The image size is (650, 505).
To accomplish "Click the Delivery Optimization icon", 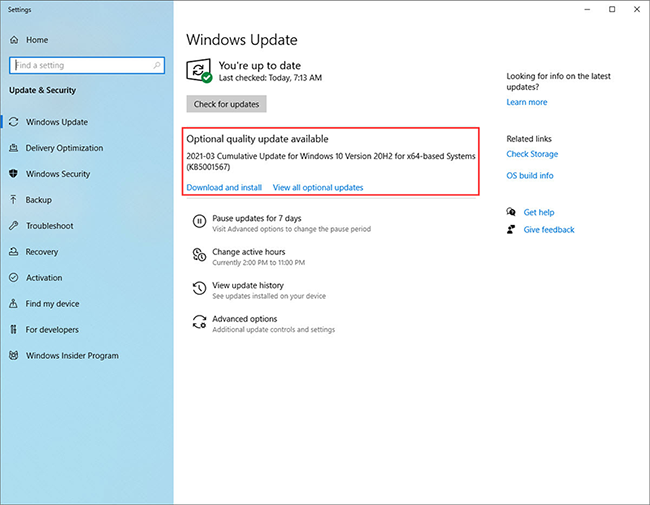I will point(14,148).
